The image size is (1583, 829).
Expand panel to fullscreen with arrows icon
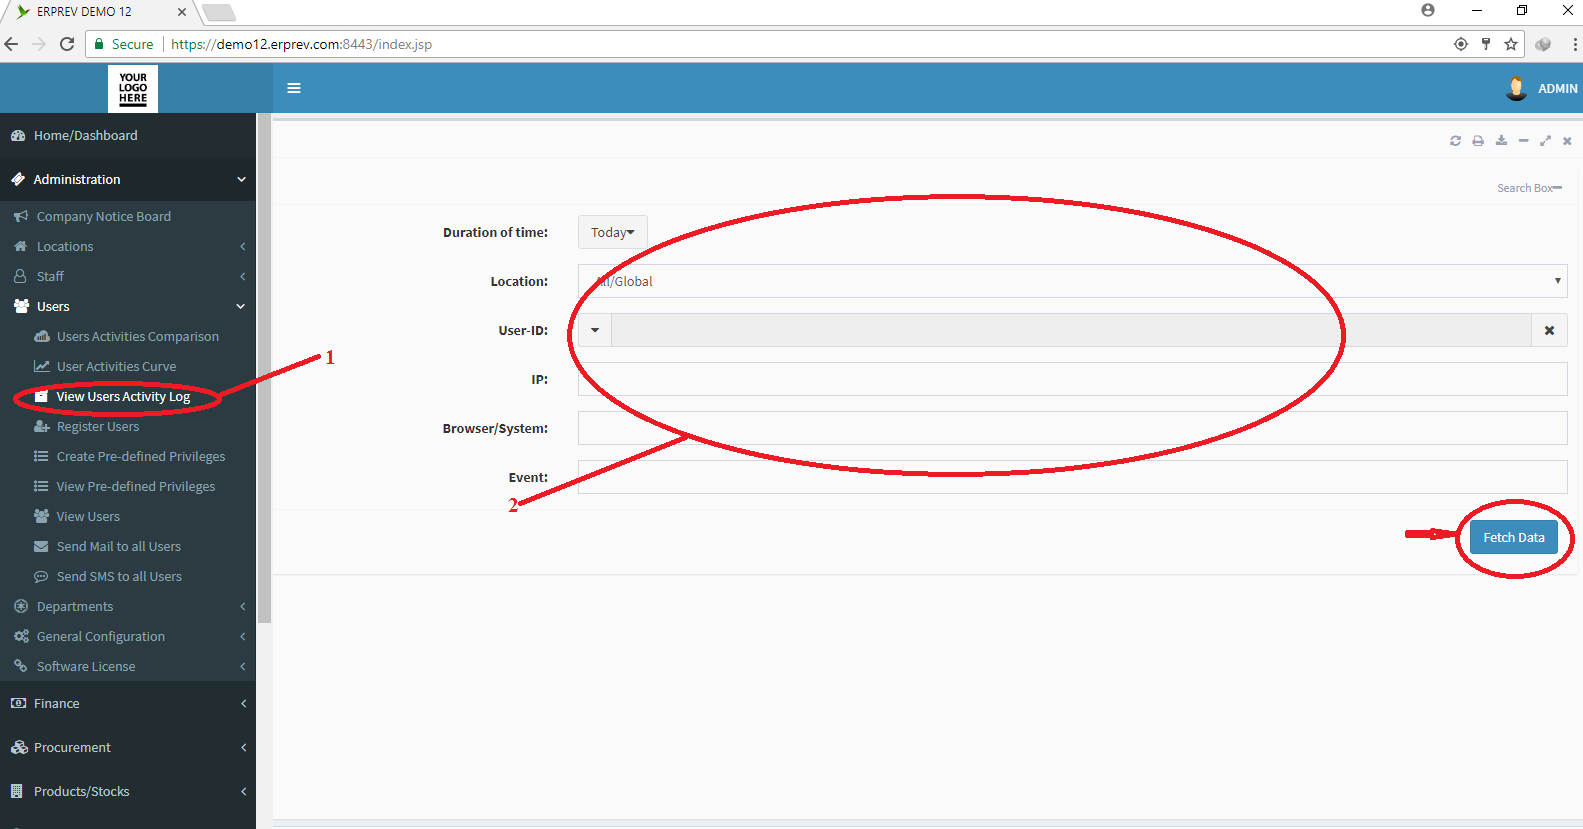point(1545,141)
